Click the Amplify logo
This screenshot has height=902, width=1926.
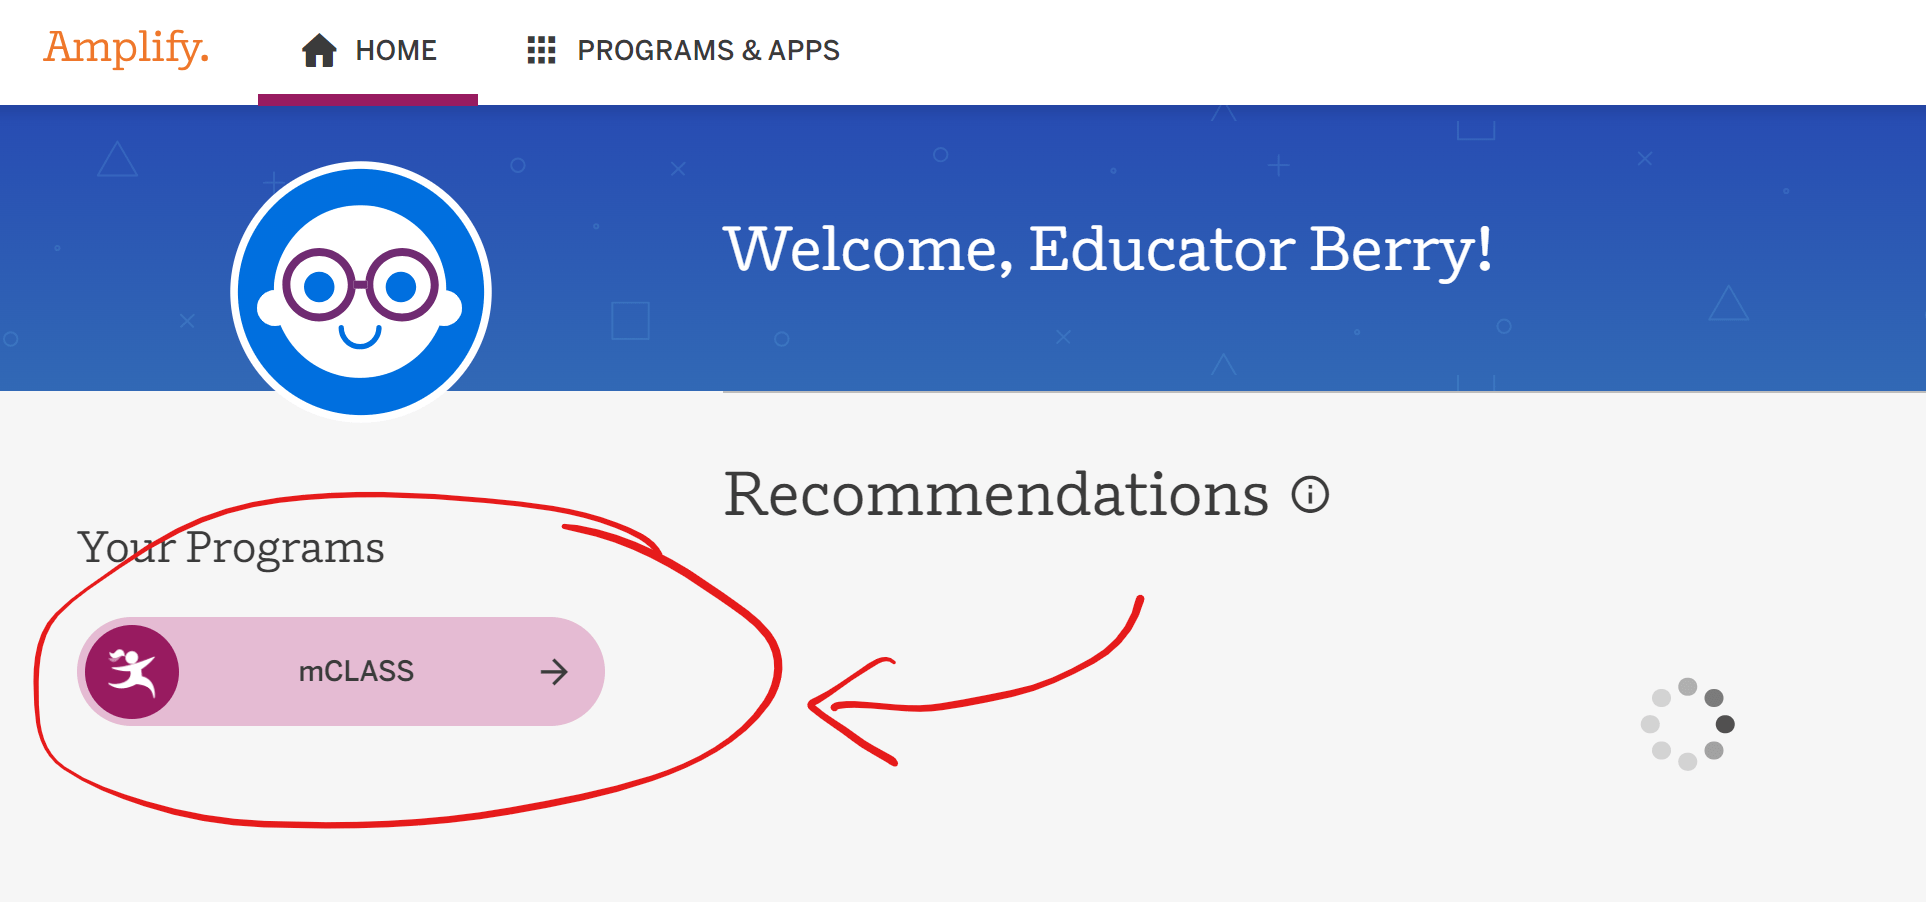125,50
